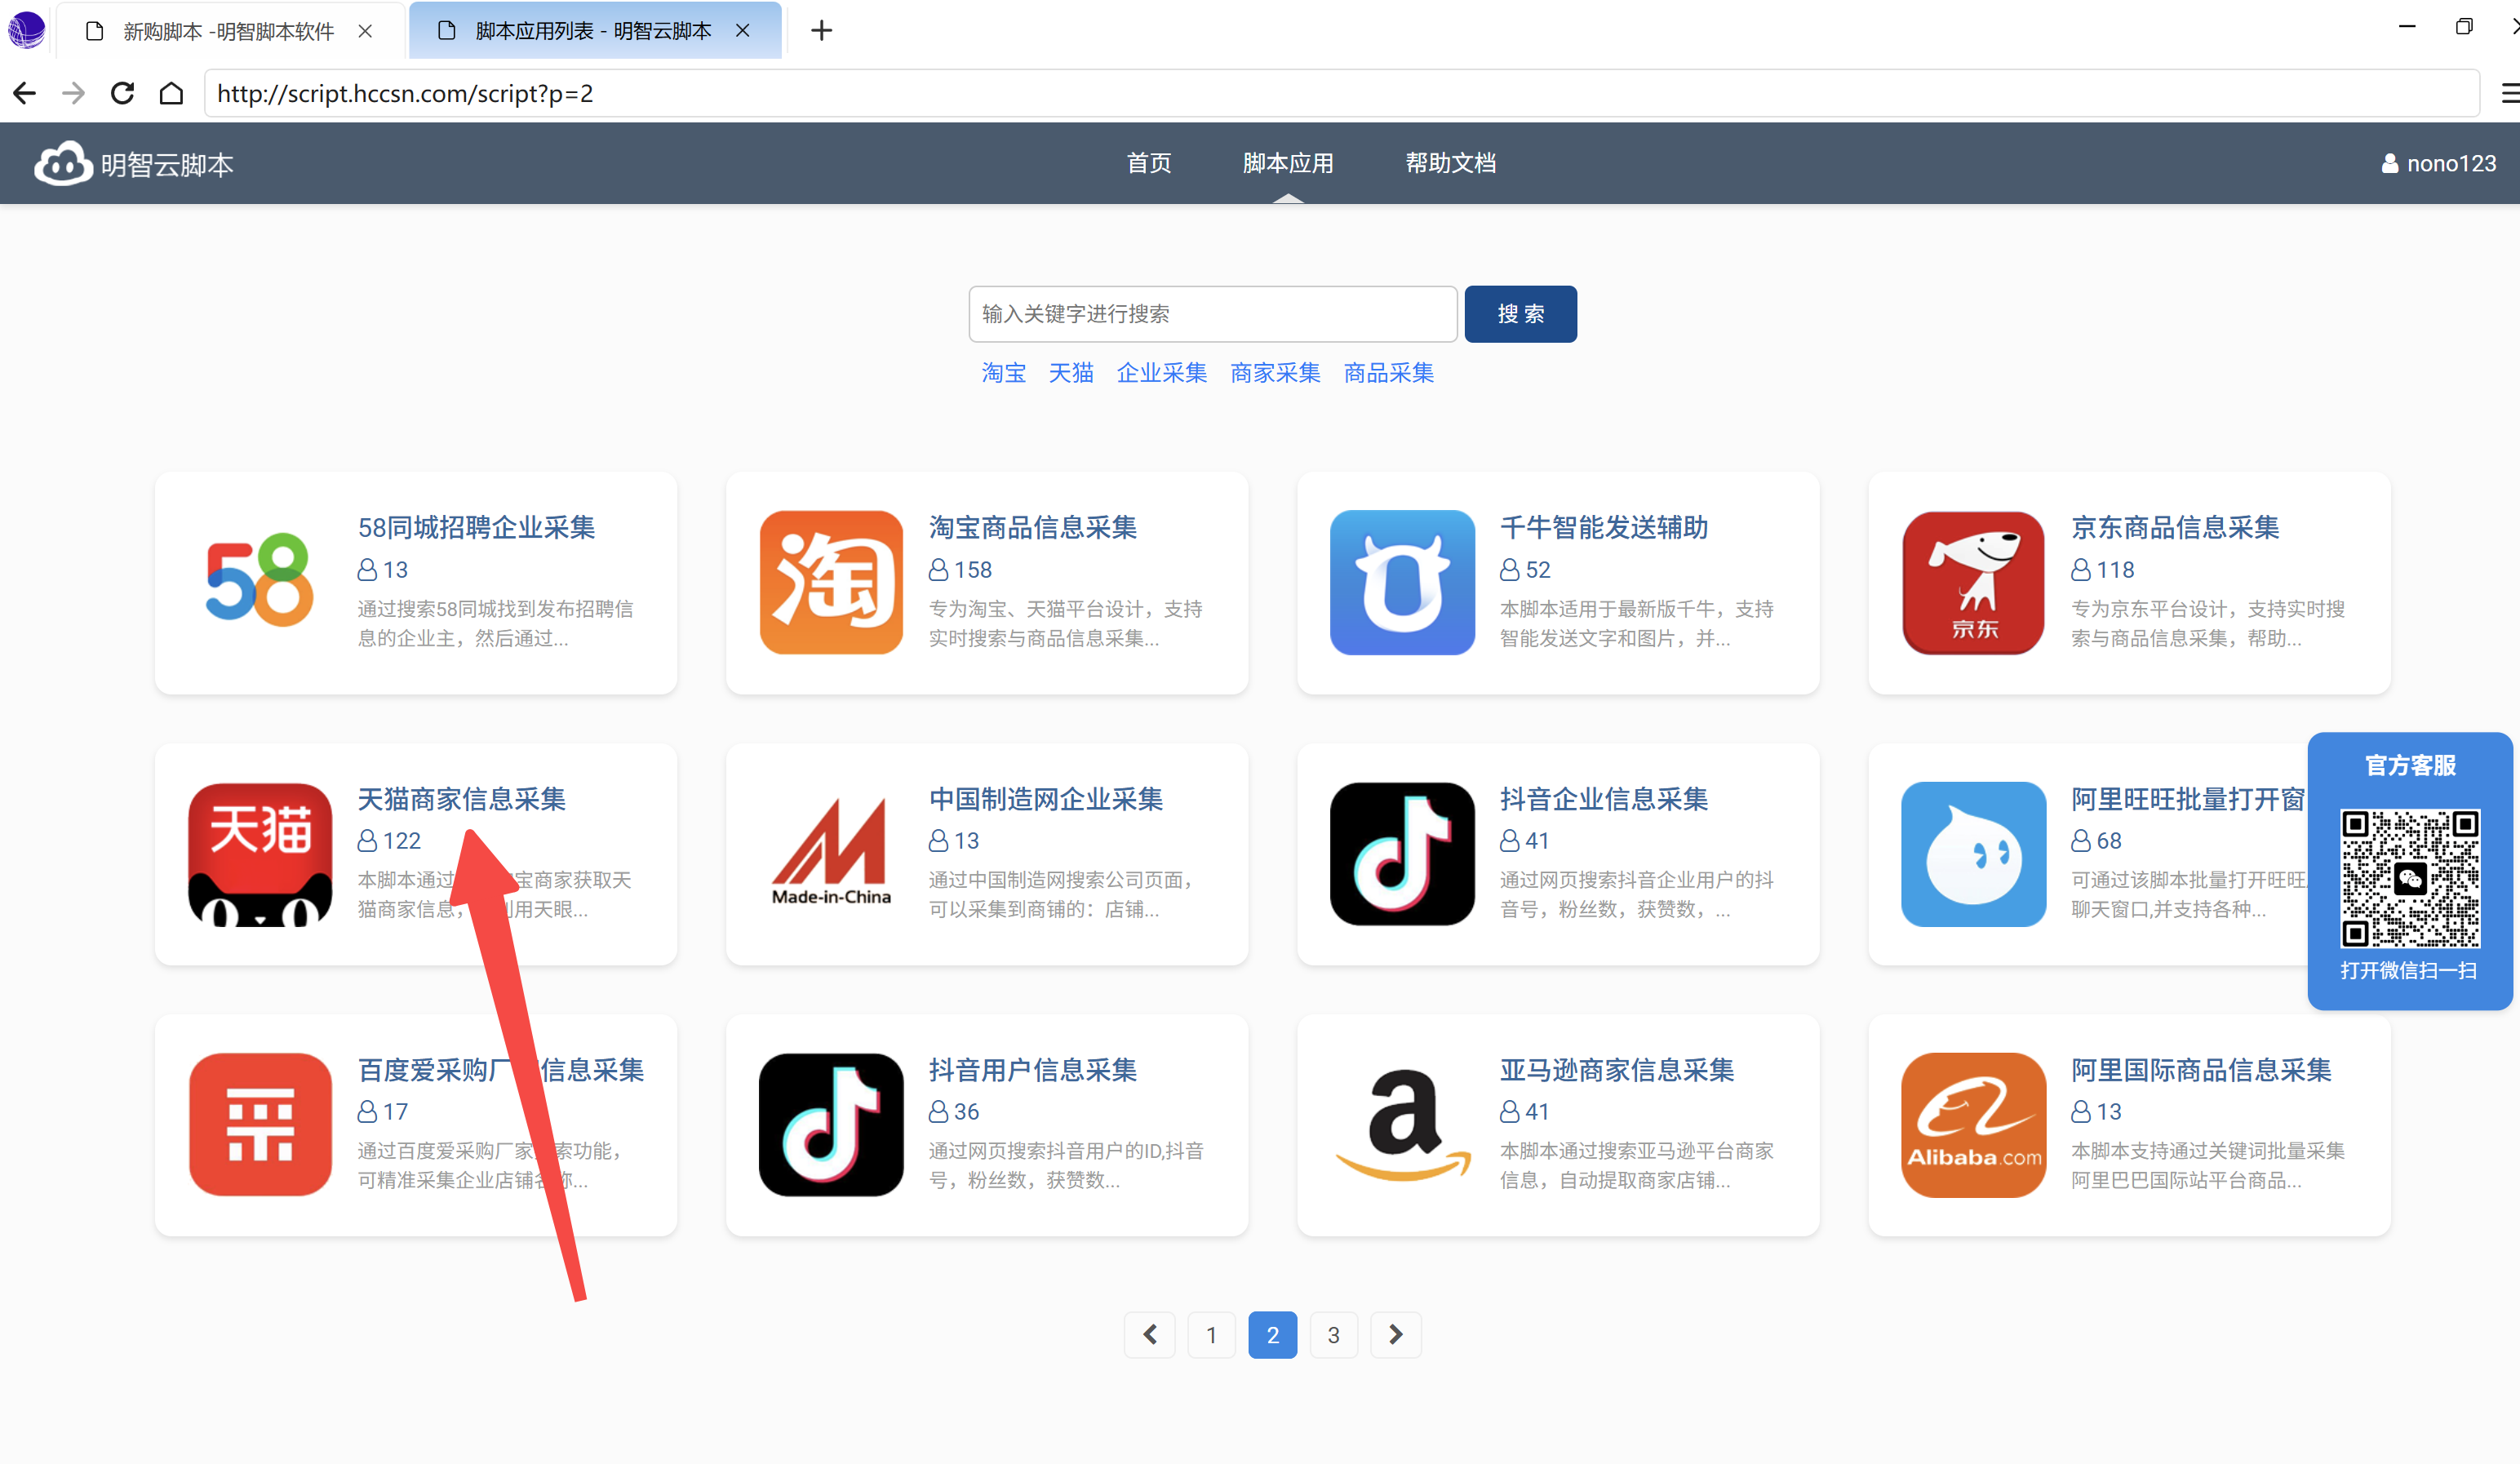2520x1464 pixels.
Task: Open 千牛智能发送辅助 title link
Action: point(1603,527)
